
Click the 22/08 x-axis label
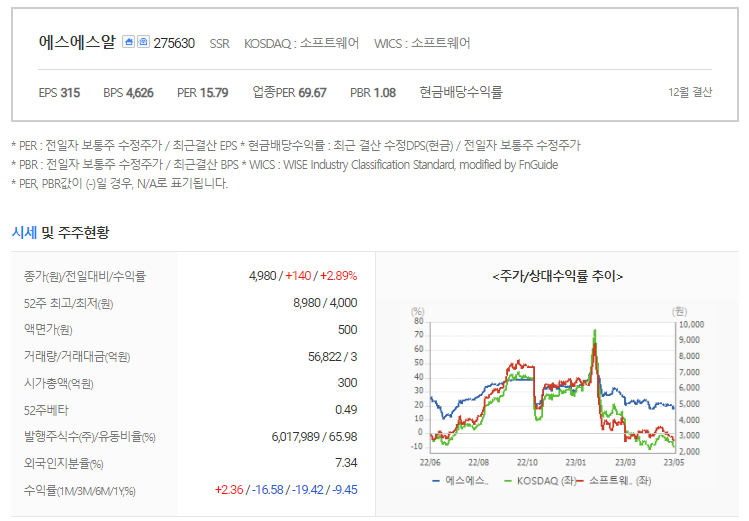[x=479, y=462]
